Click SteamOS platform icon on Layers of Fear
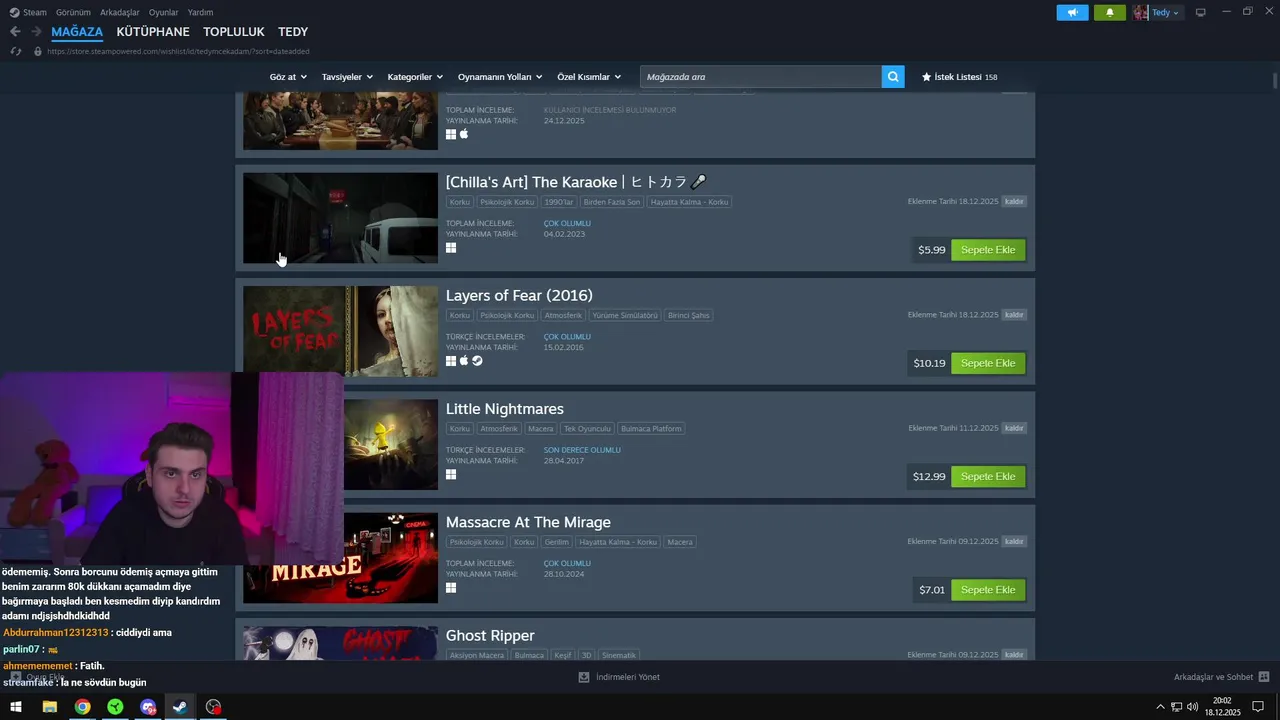 [x=477, y=361]
